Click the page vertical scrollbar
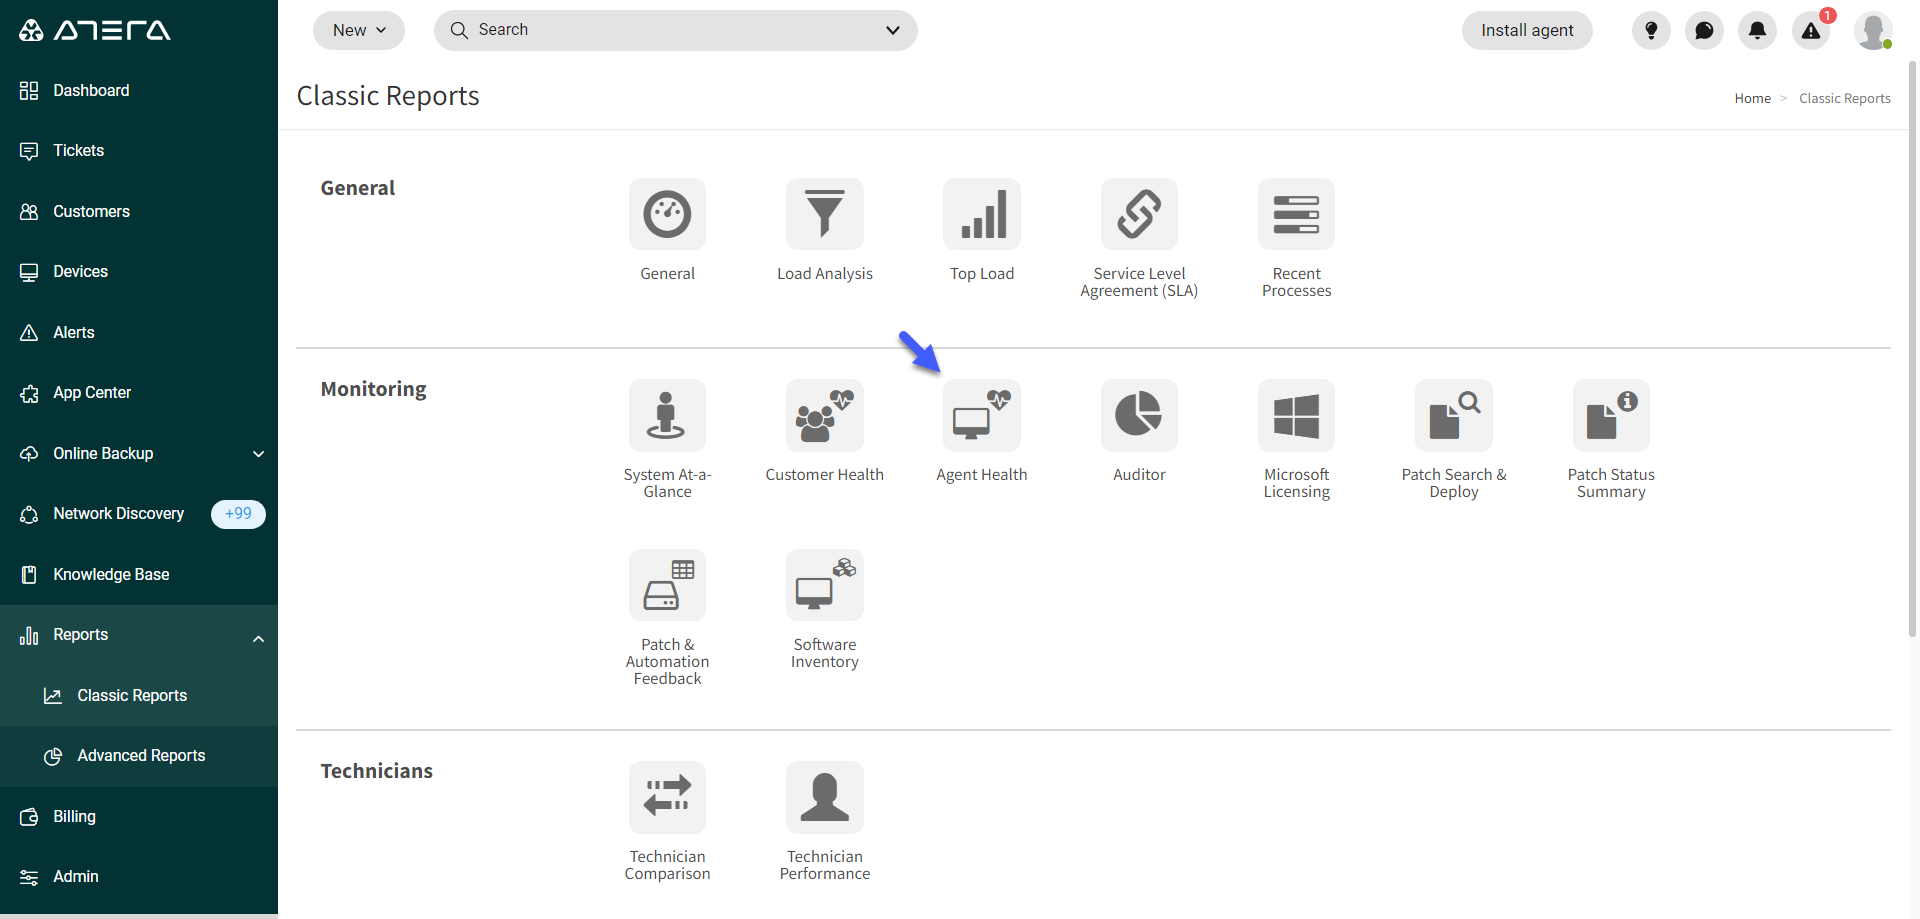This screenshot has height=919, width=1920. click(1913, 348)
